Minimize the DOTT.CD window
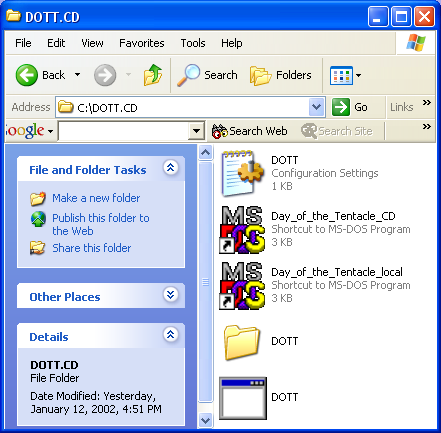 378,17
